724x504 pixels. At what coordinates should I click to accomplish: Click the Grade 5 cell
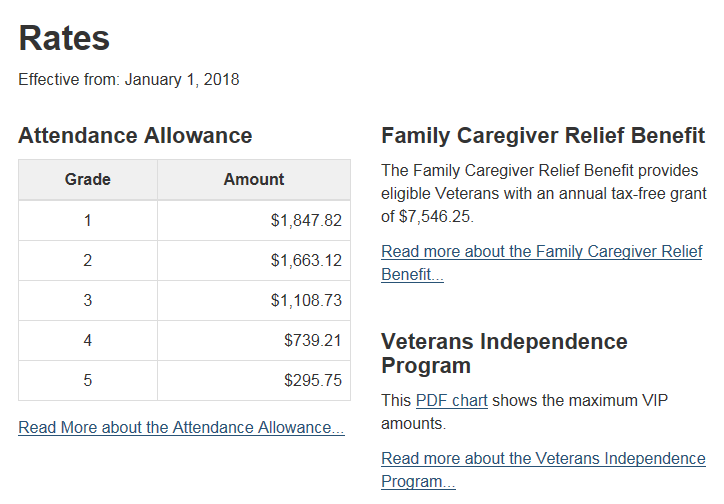88,381
